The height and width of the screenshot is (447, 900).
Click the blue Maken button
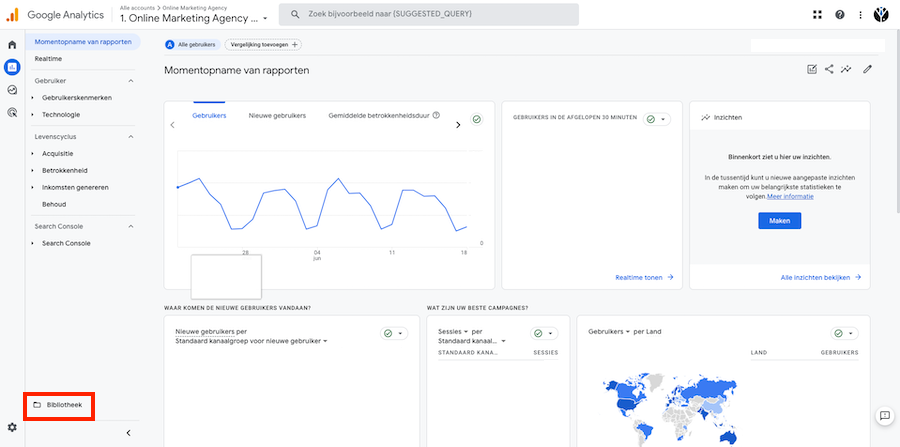tap(779, 220)
